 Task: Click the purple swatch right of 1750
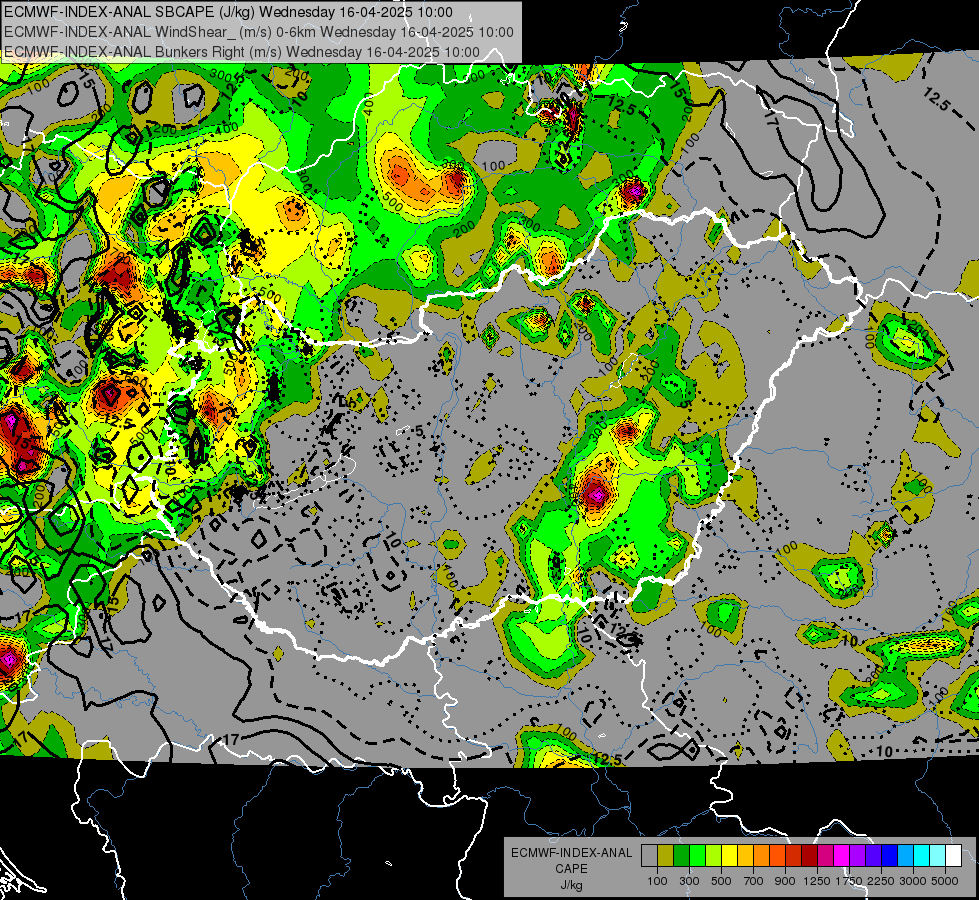858,855
